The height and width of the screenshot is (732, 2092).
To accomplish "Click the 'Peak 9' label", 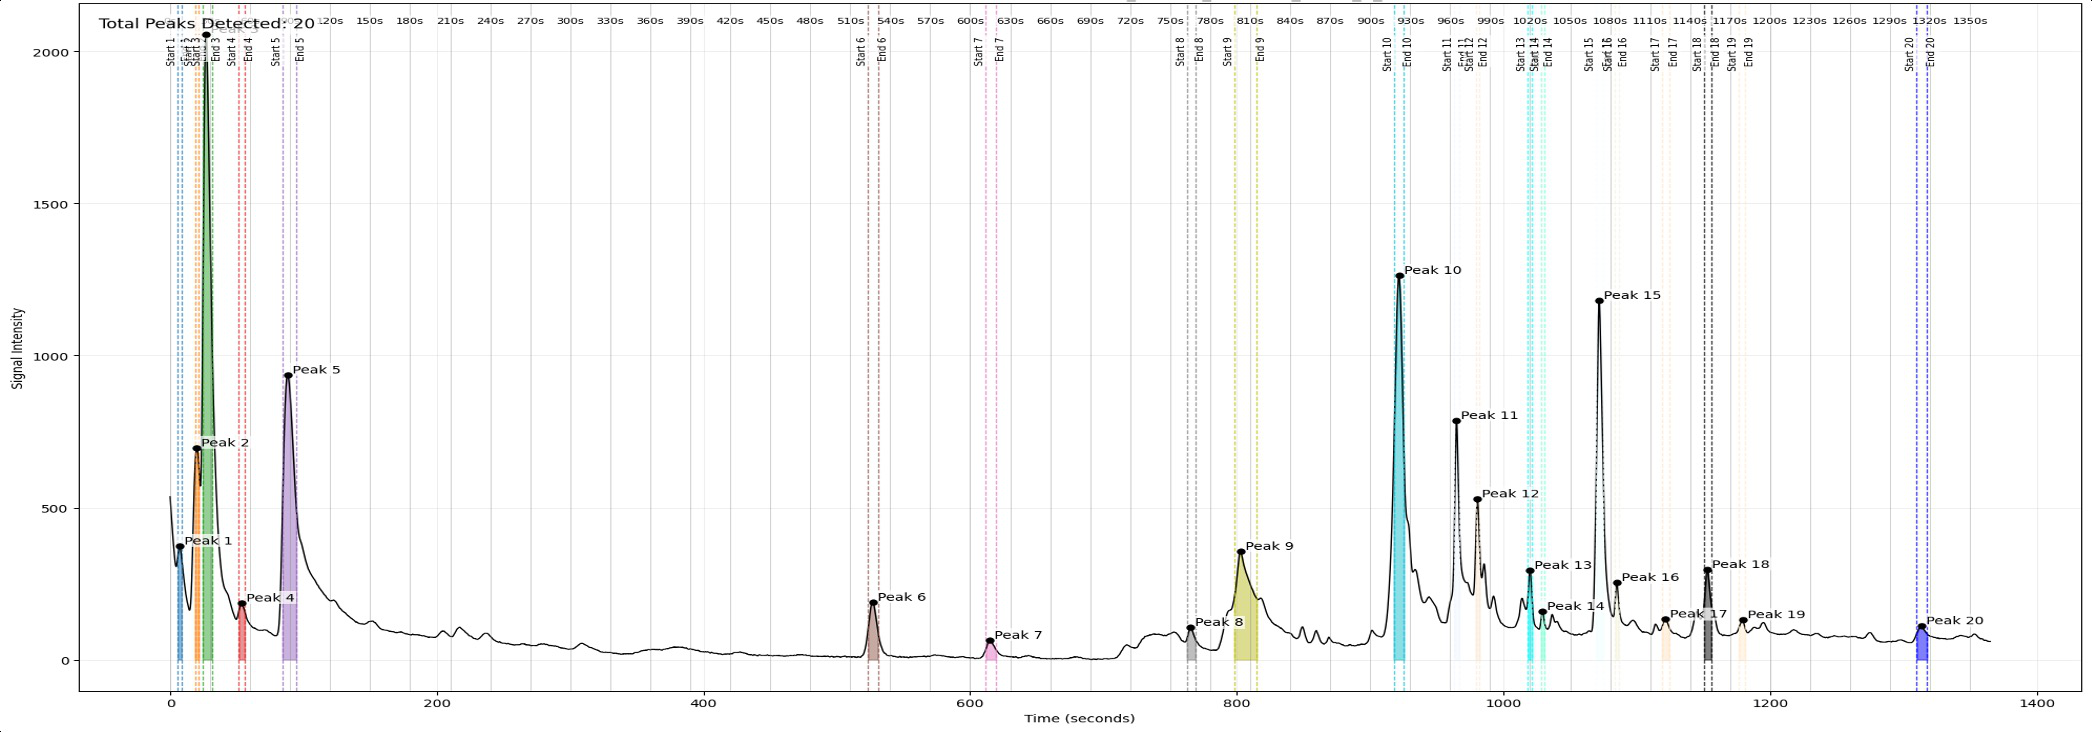I will click(1269, 546).
